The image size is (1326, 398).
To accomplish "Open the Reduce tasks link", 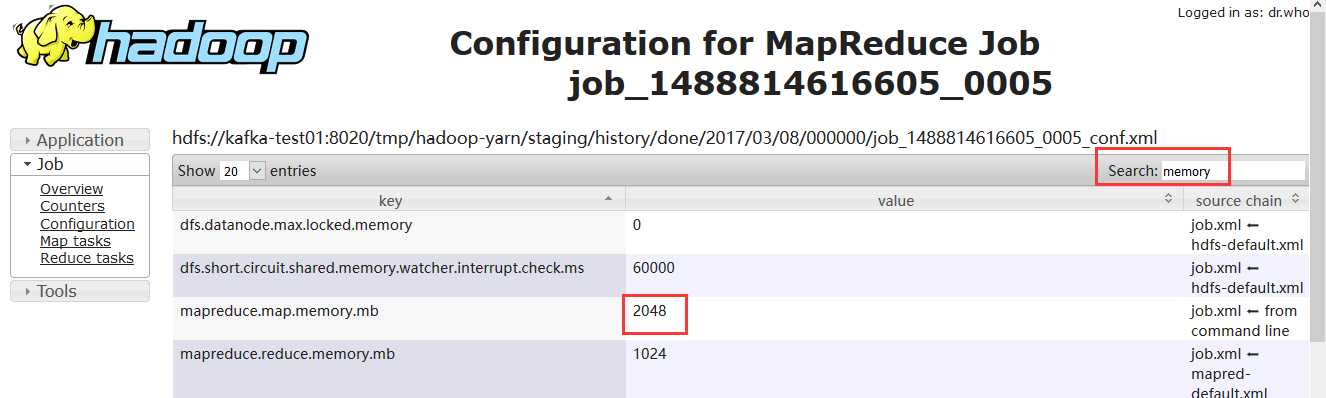I will point(86,258).
